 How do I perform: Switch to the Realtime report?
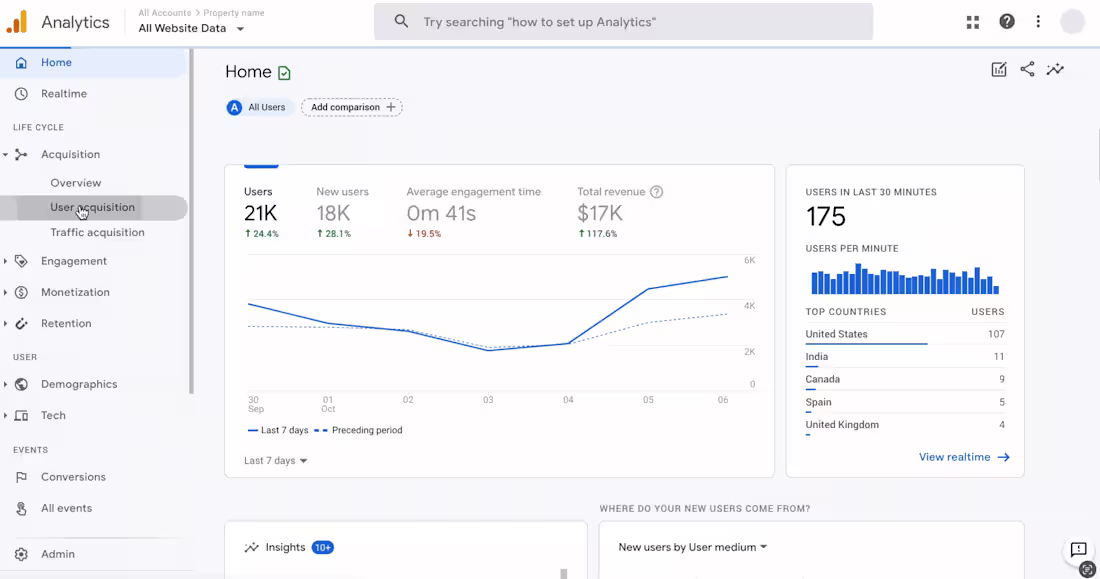tap(62, 92)
